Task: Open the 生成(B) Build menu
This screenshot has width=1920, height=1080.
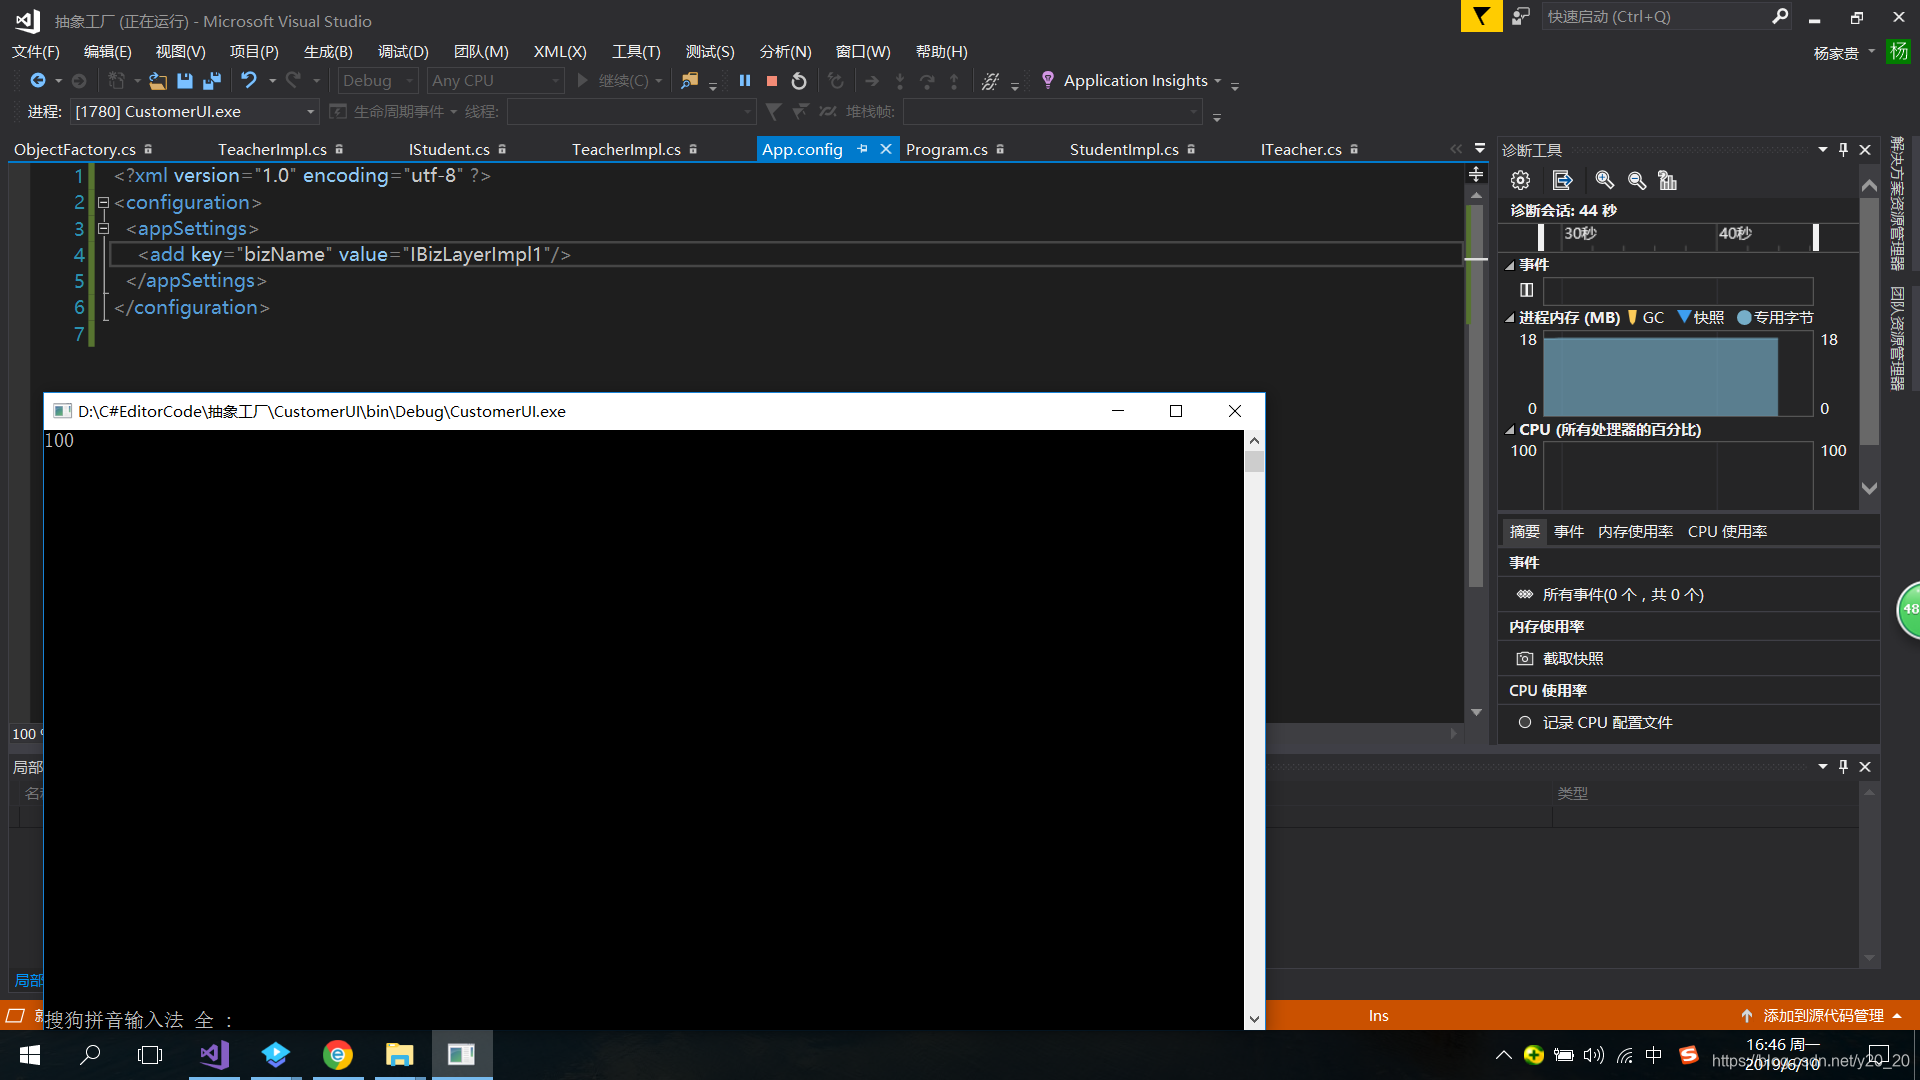Action: click(x=328, y=51)
